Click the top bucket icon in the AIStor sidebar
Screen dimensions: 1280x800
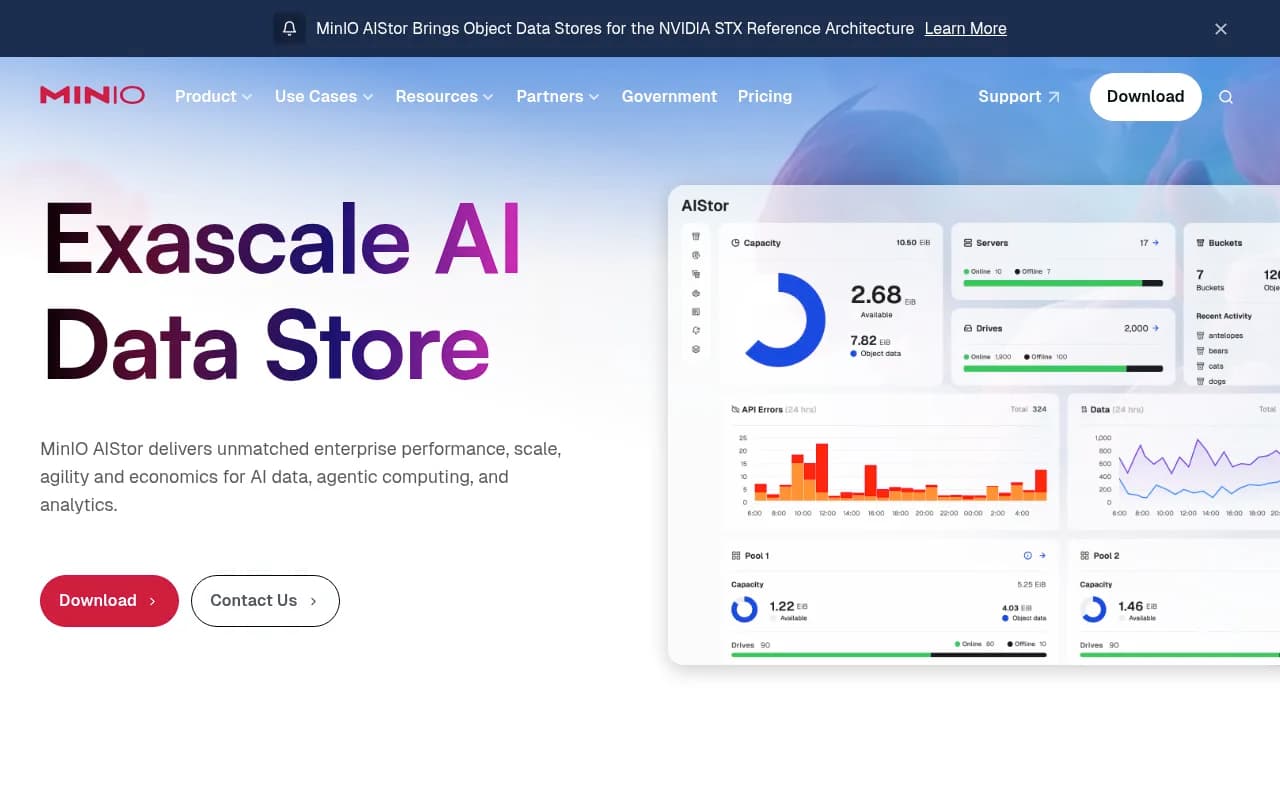click(x=696, y=237)
